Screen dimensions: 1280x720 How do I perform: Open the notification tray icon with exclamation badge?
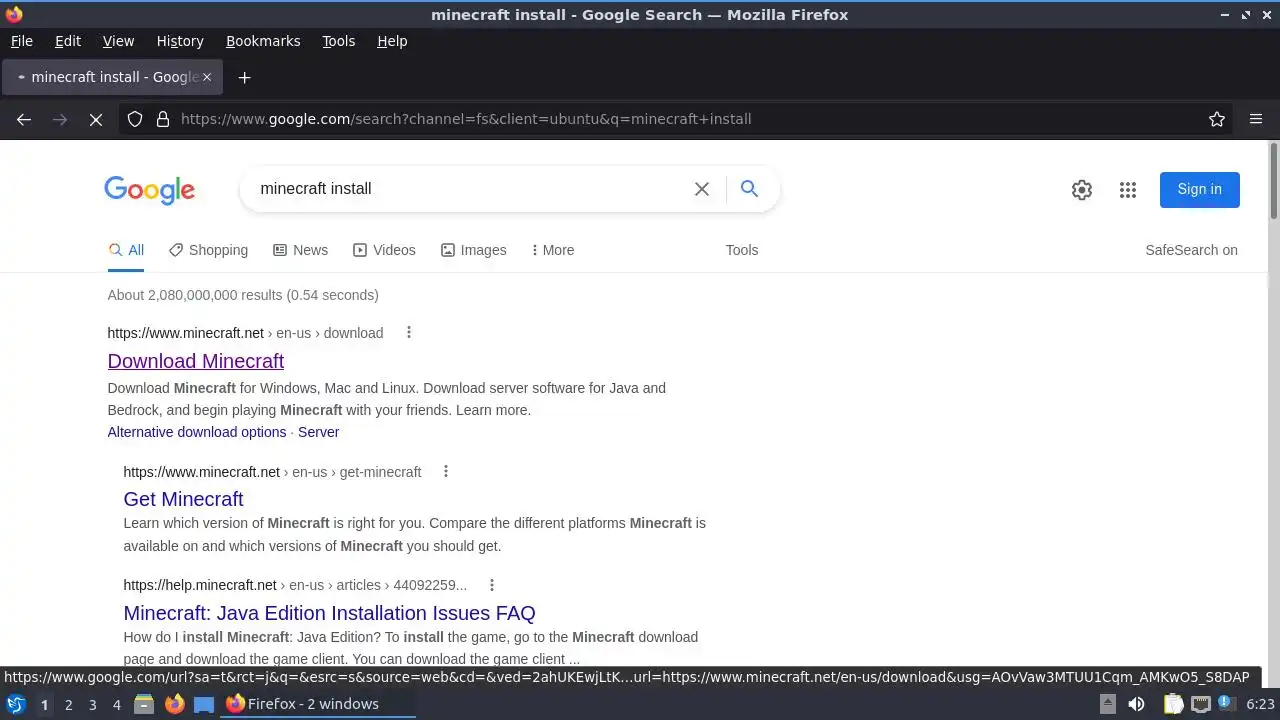(x=1225, y=703)
